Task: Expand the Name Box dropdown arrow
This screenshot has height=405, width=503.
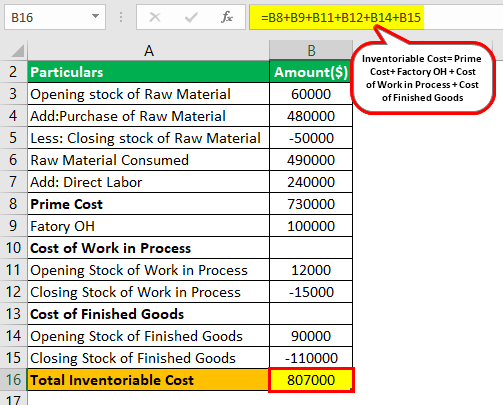Action: click(96, 16)
